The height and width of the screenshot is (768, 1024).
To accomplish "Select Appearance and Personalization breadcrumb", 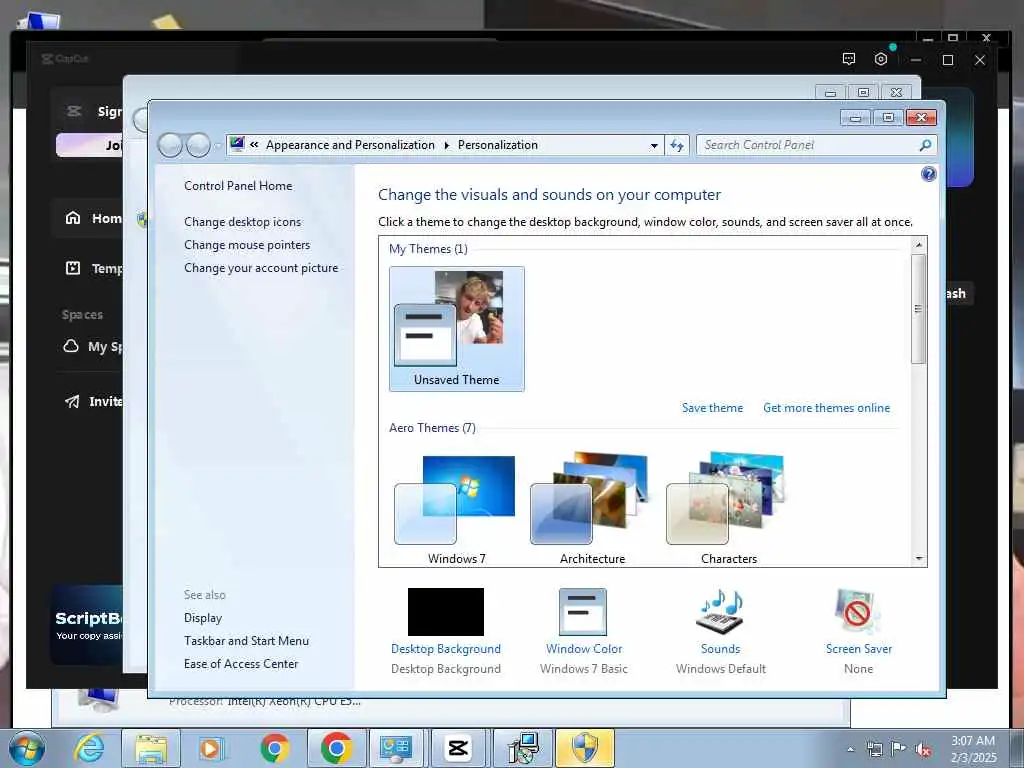I will click(x=350, y=145).
